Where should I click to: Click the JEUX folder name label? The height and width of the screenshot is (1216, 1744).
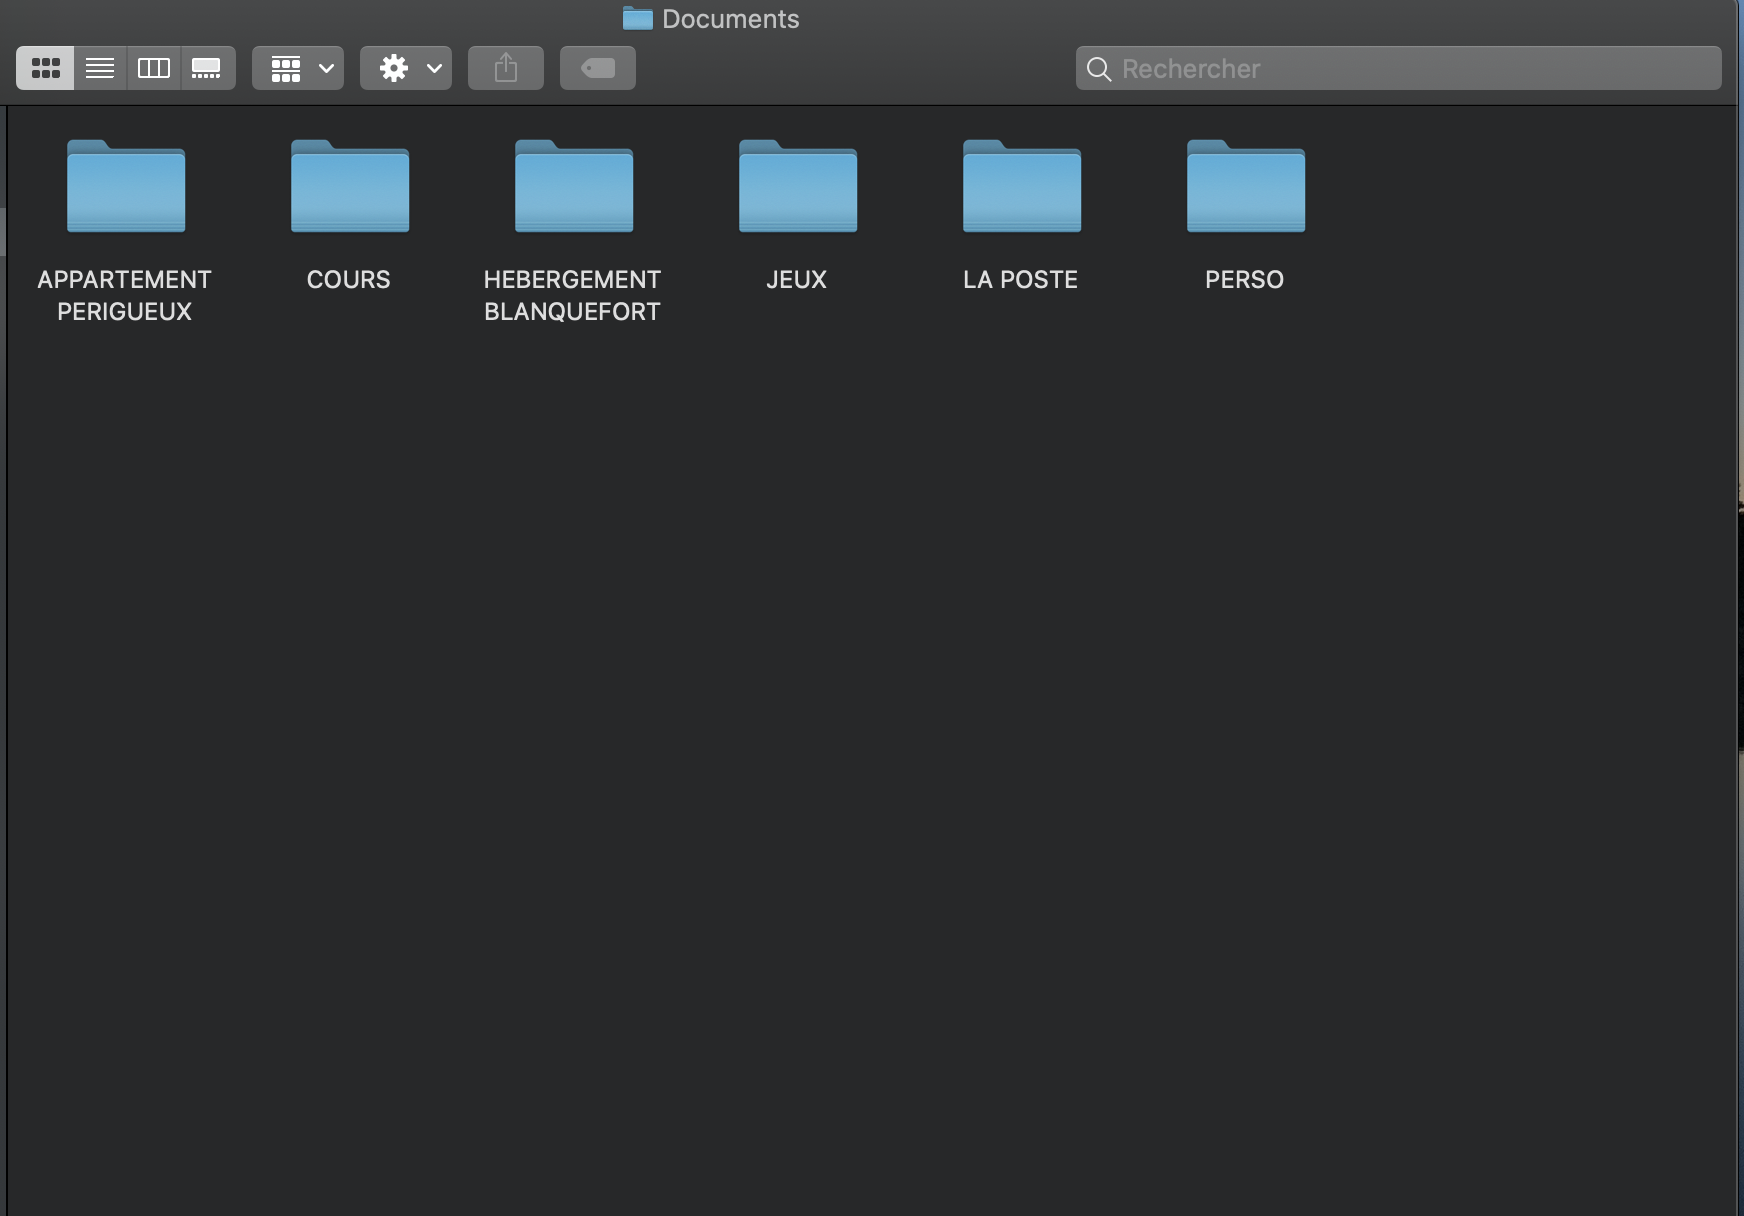tap(797, 279)
